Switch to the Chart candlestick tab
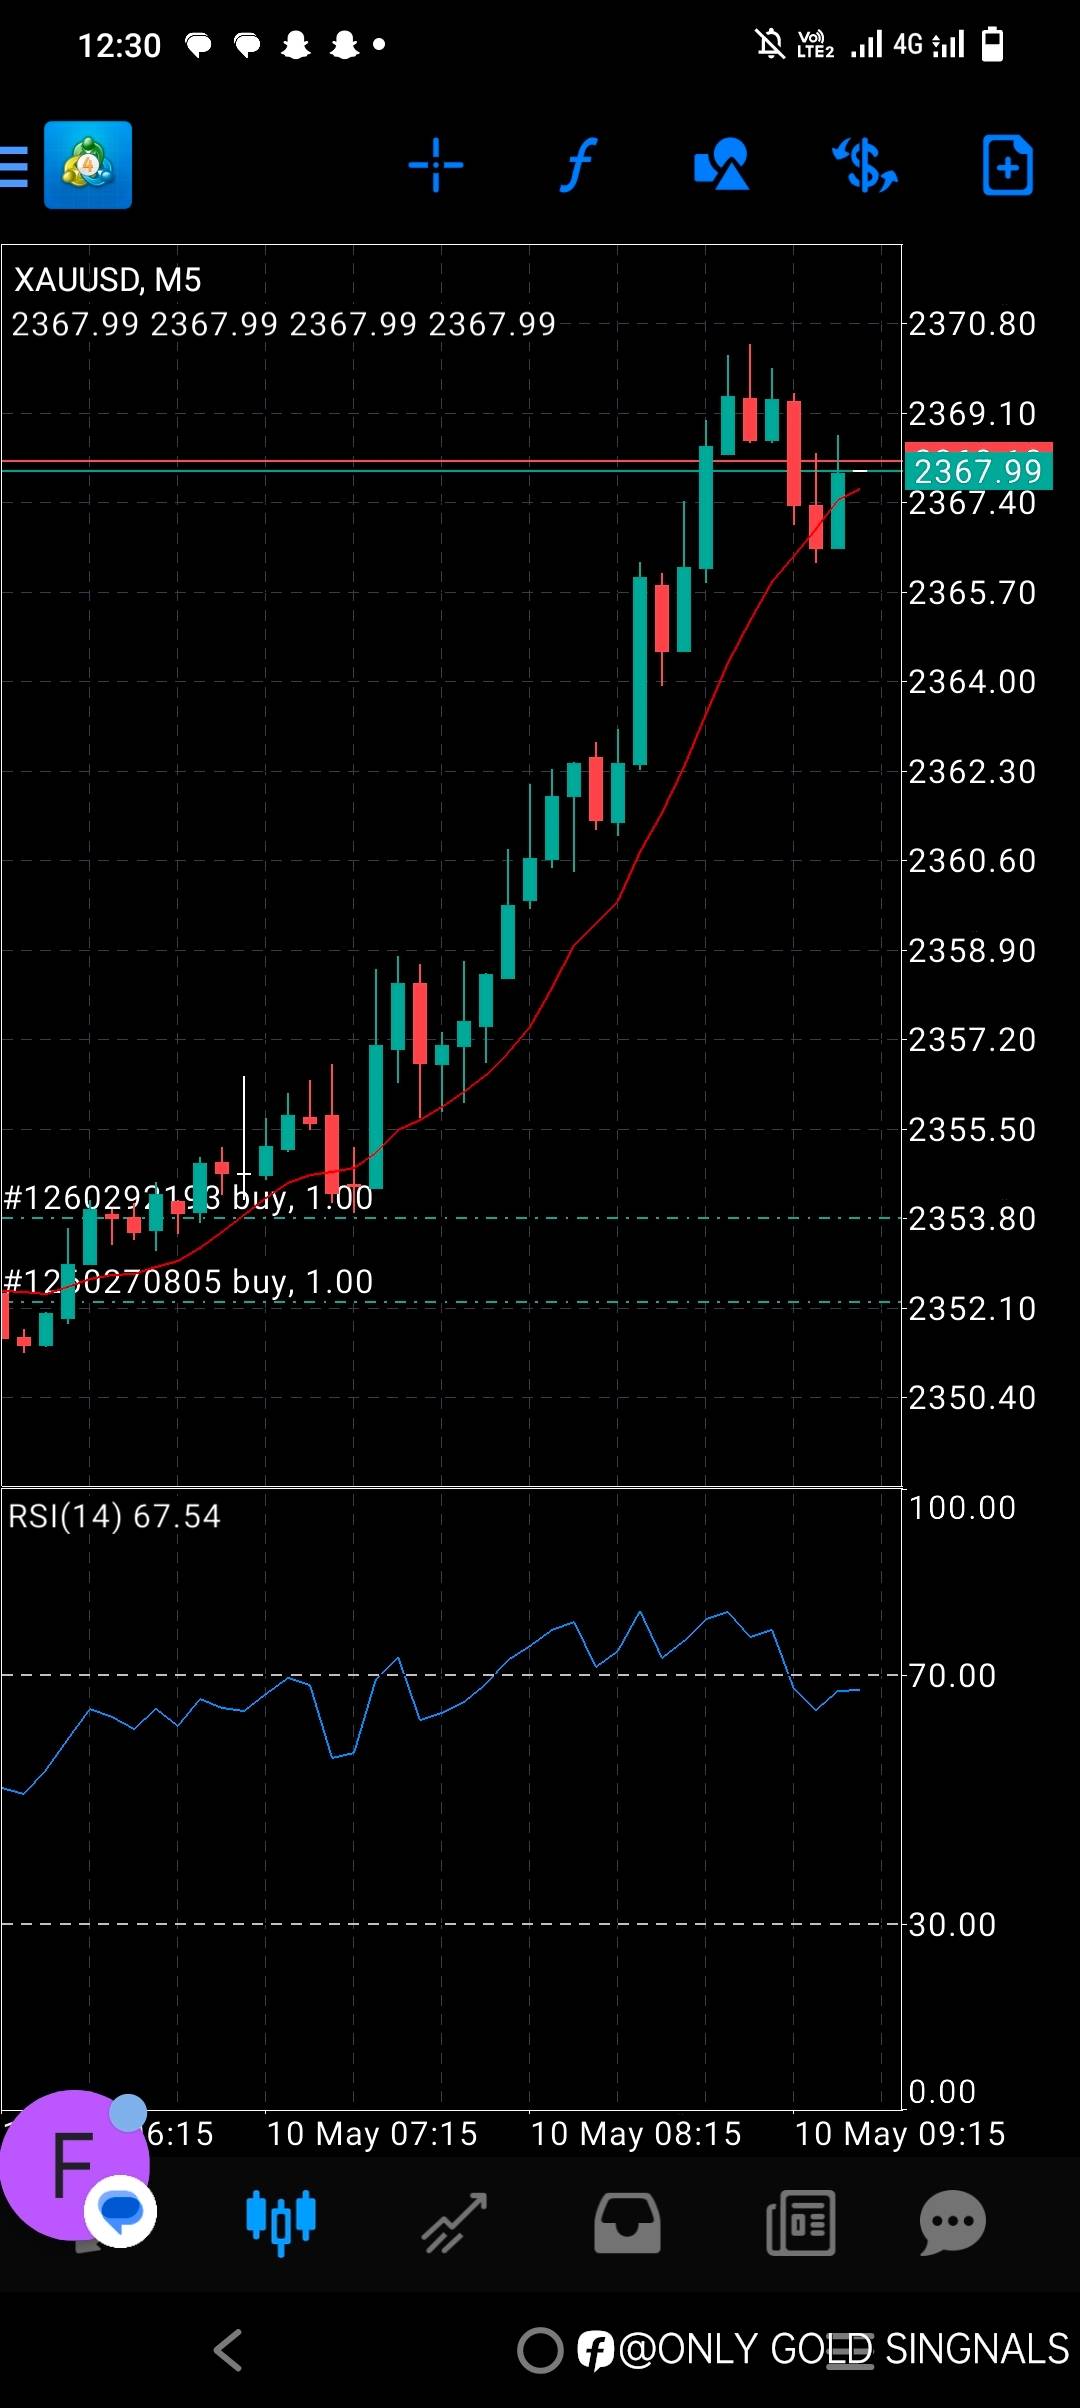 pos(281,2223)
